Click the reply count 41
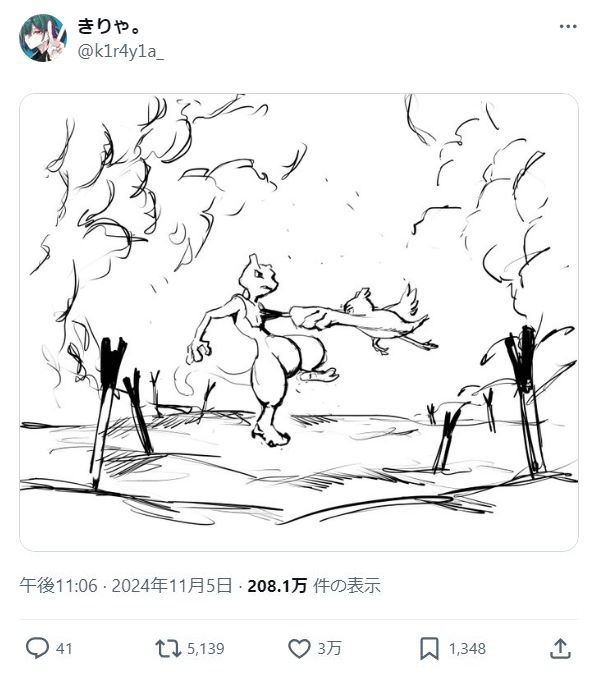598x684 pixels. (64, 649)
